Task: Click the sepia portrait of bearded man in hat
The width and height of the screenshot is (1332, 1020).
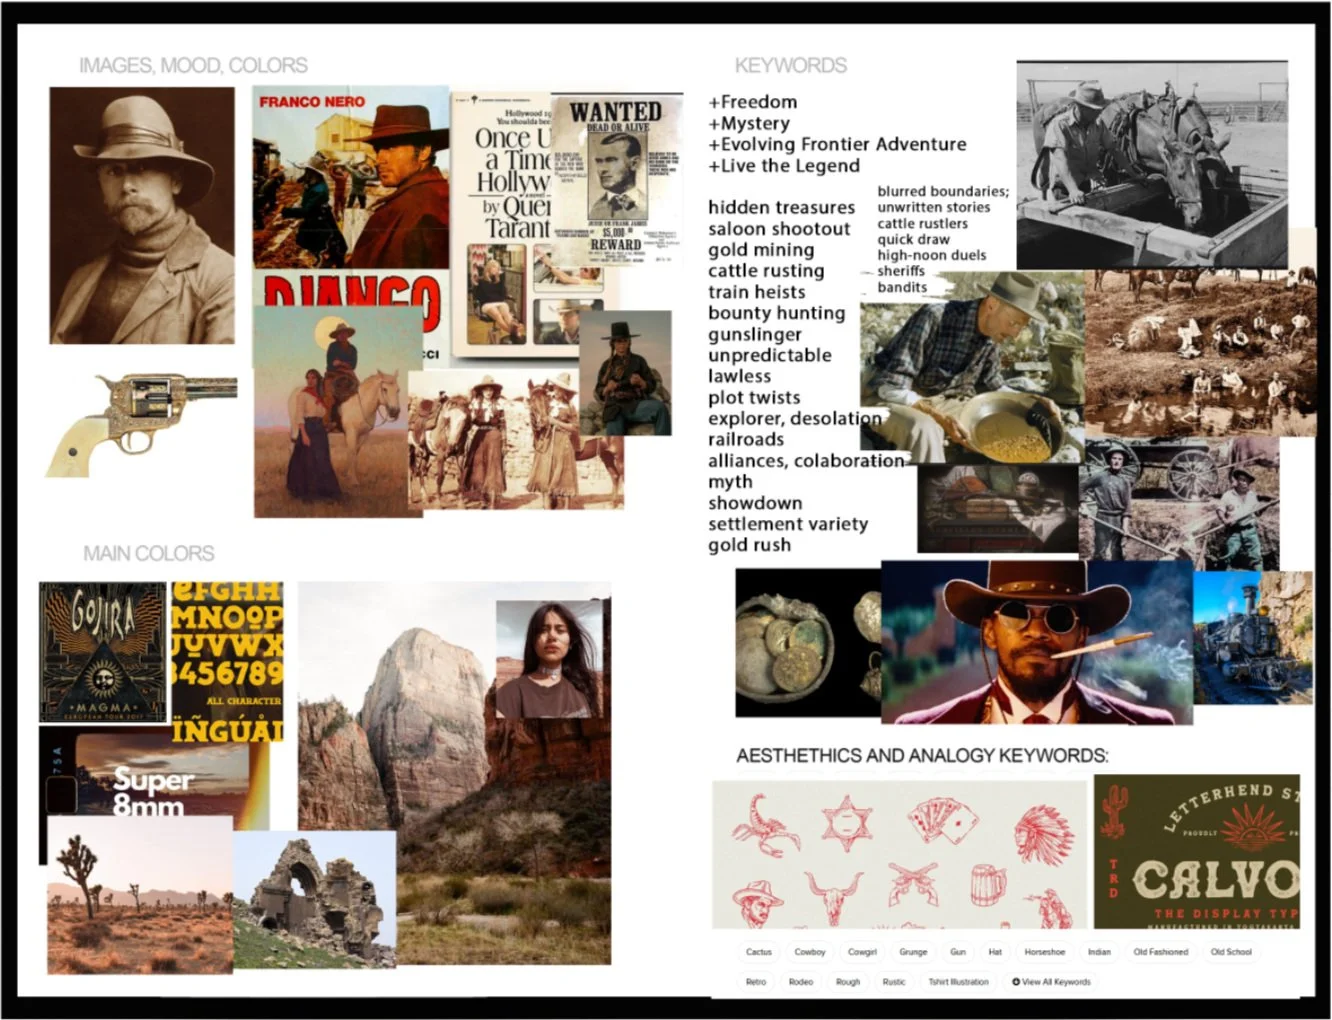Action: tap(142, 215)
